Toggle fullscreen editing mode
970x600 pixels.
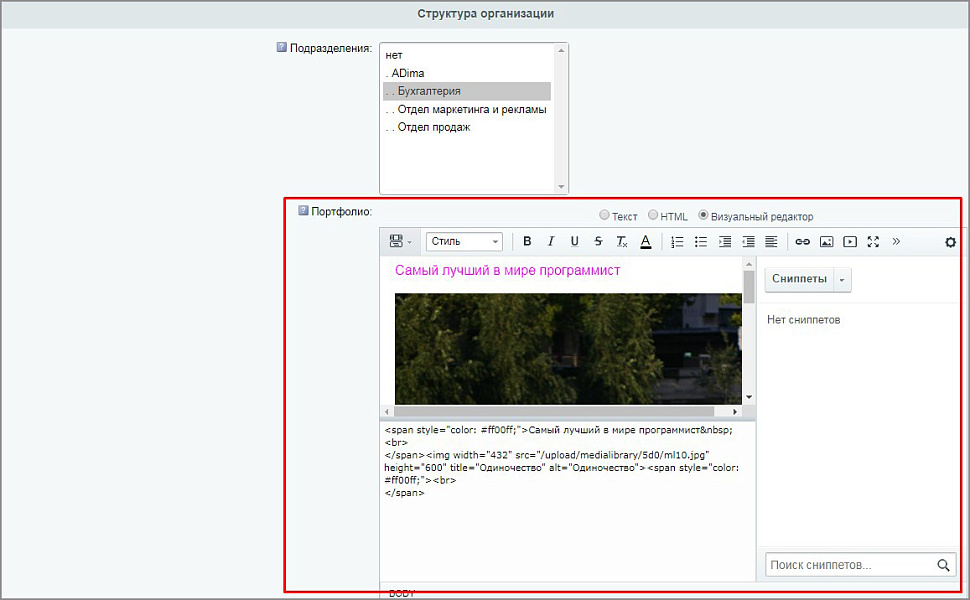[x=873, y=241]
